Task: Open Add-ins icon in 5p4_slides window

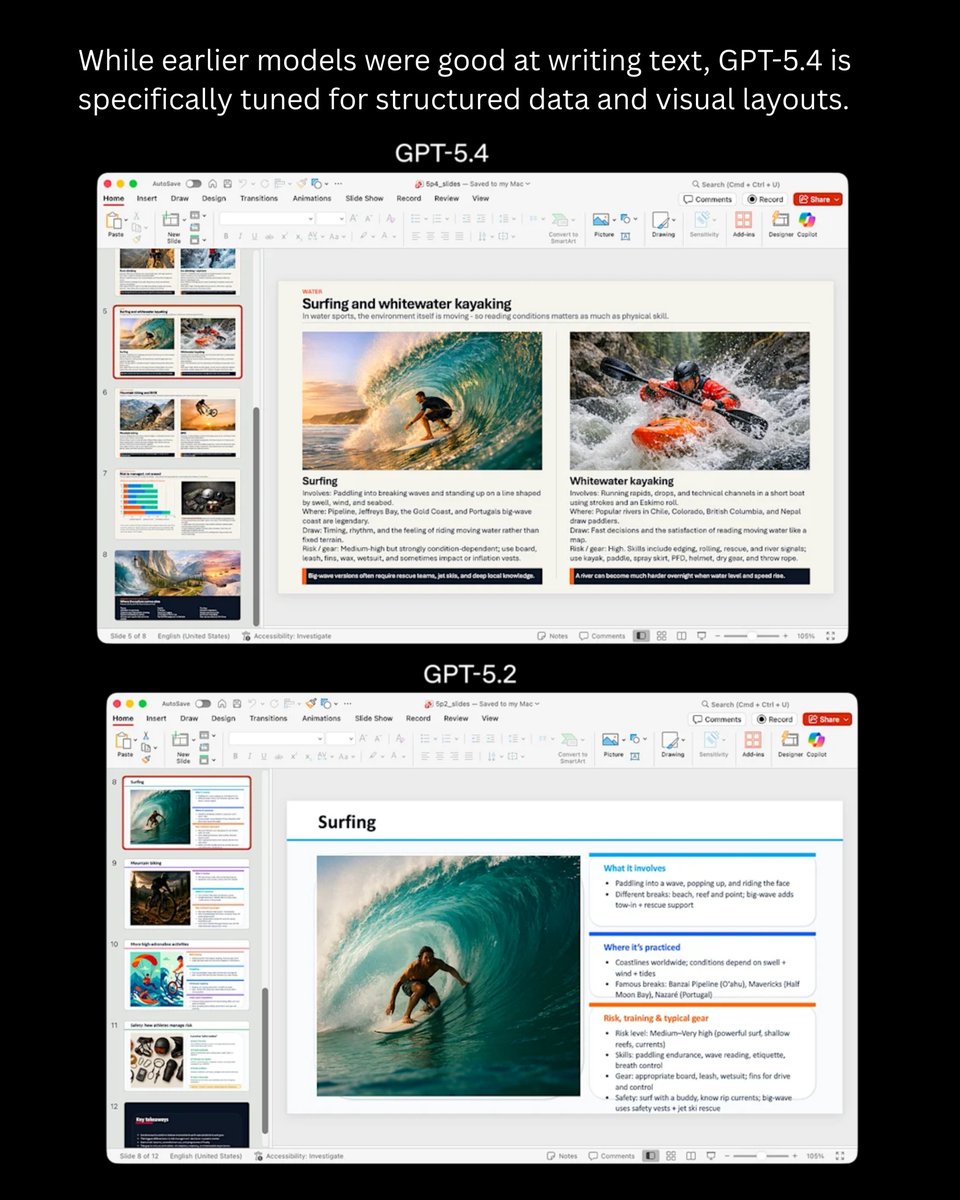Action: (x=744, y=220)
